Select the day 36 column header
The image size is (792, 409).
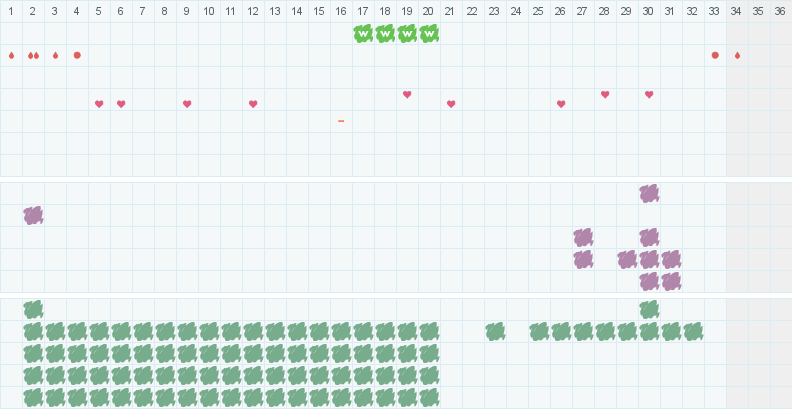781,11
